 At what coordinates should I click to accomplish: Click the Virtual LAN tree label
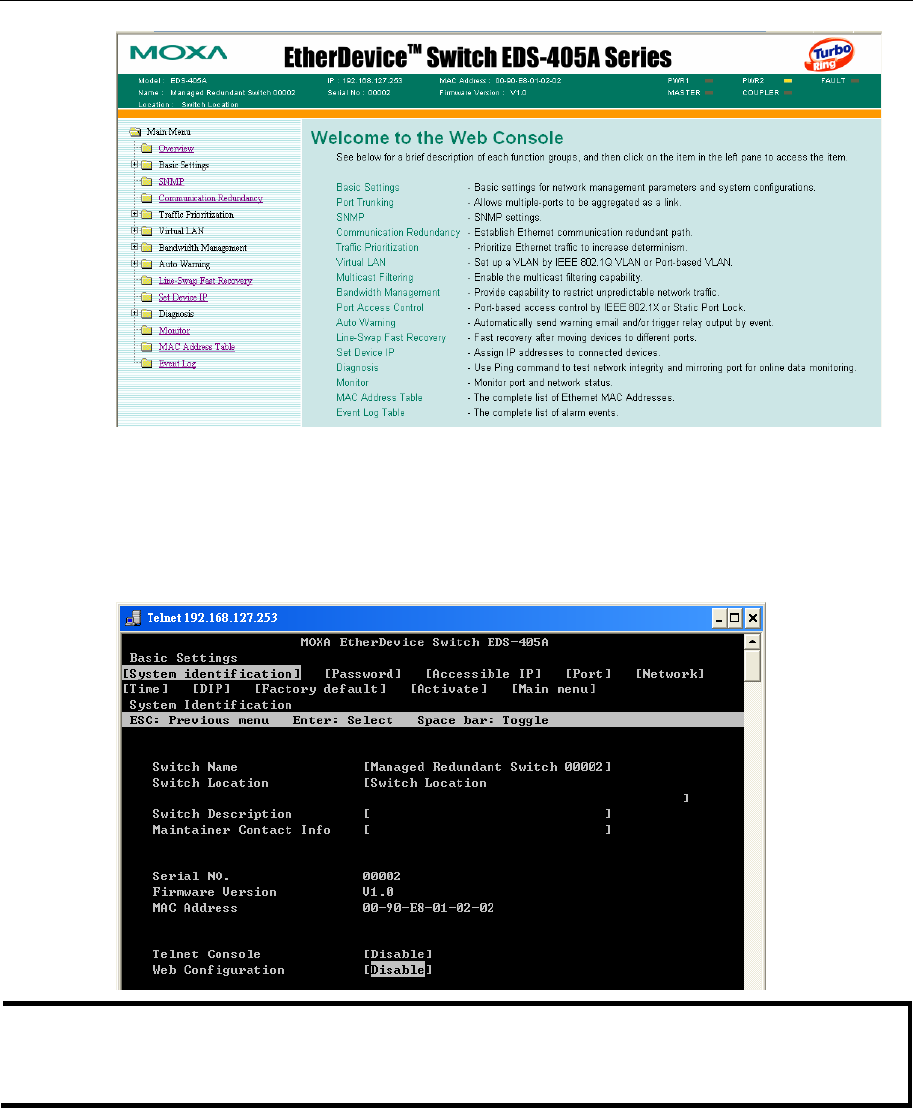tap(181, 231)
